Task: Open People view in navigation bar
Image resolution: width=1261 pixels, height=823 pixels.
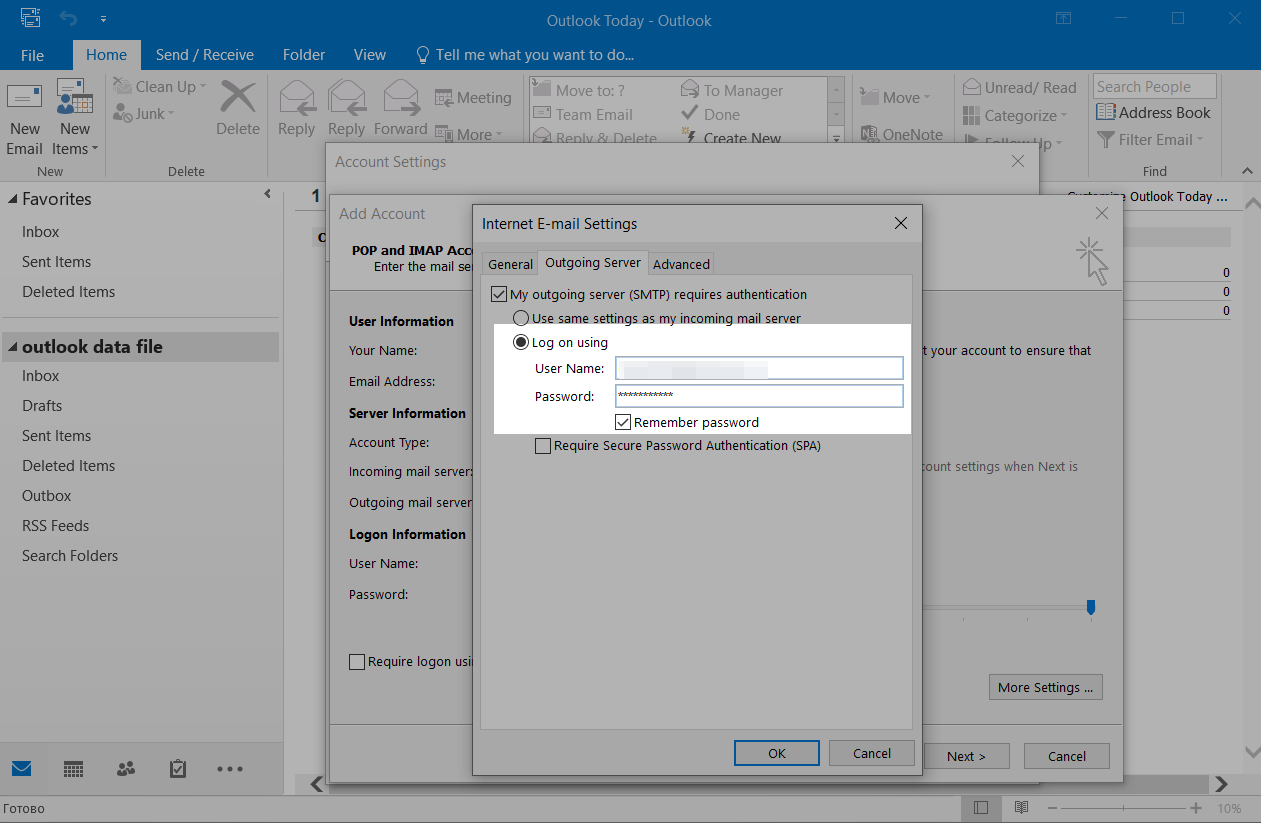Action: point(125,769)
